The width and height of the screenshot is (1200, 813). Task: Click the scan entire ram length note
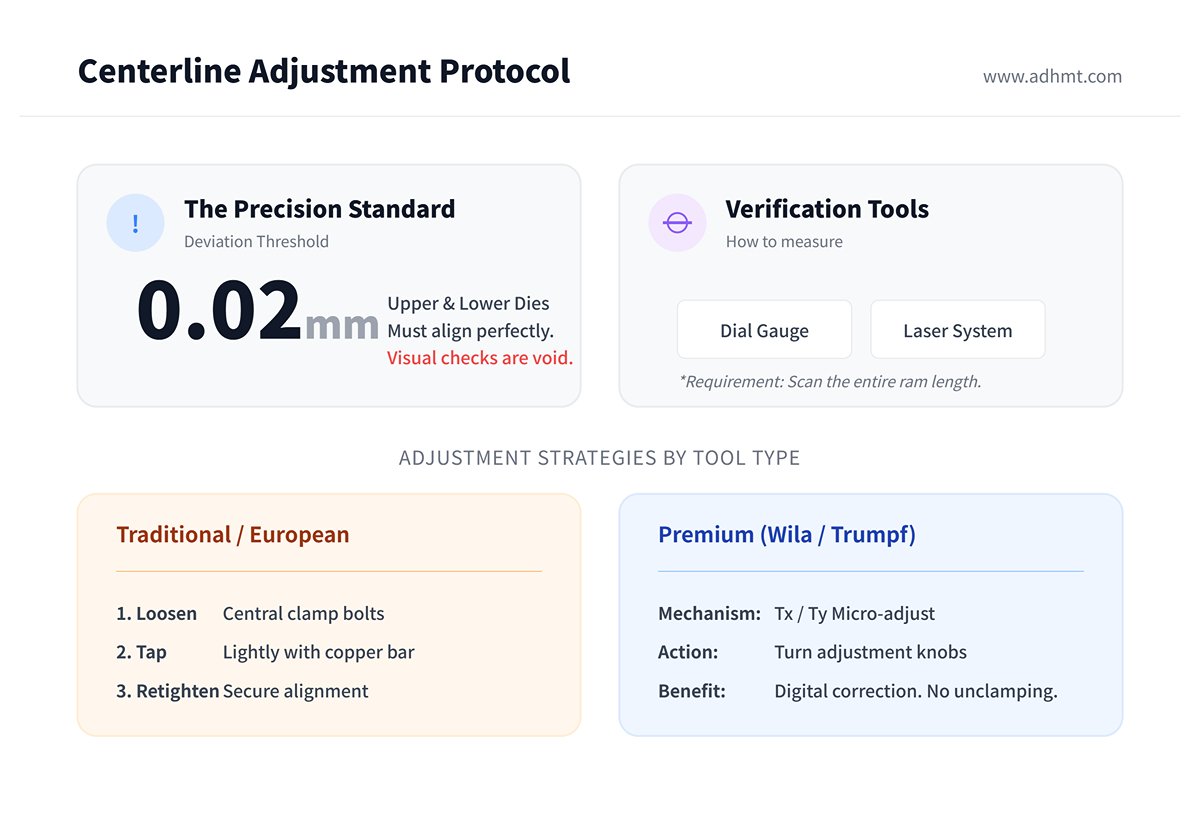tap(829, 381)
